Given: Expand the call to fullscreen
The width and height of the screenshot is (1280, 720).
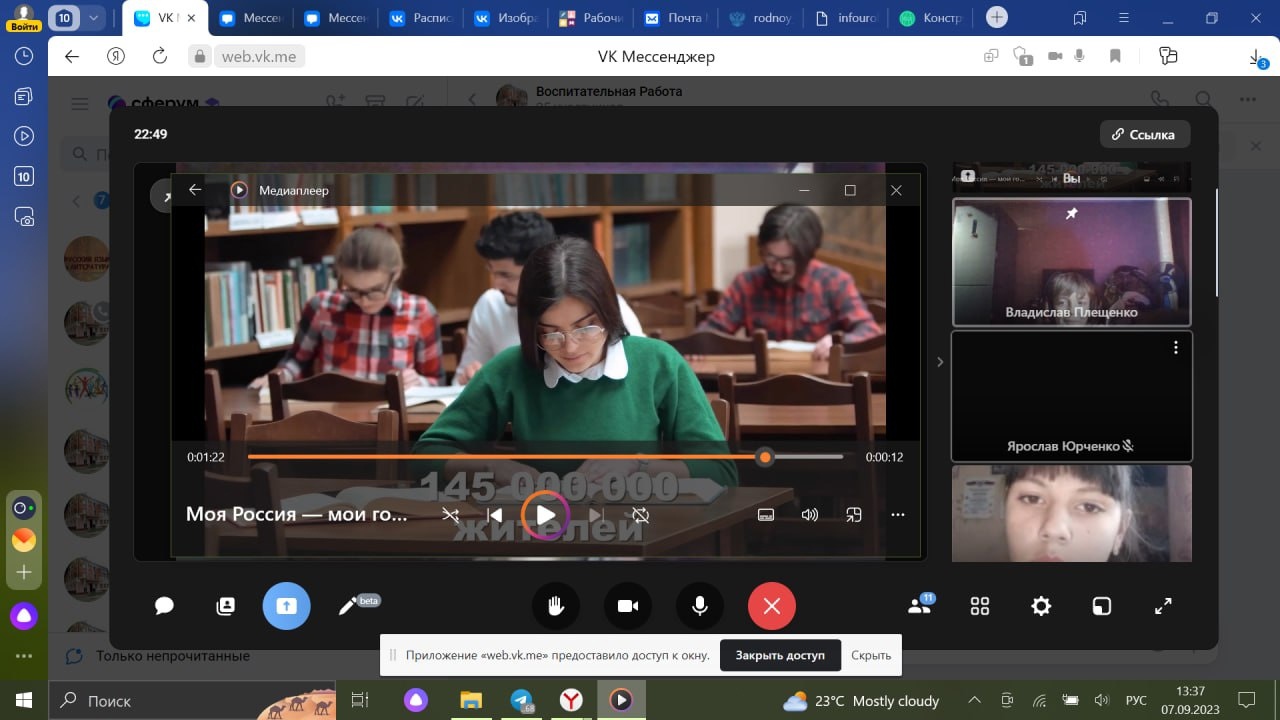Looking at the screenshot, I should click(x=1163, y=606).
